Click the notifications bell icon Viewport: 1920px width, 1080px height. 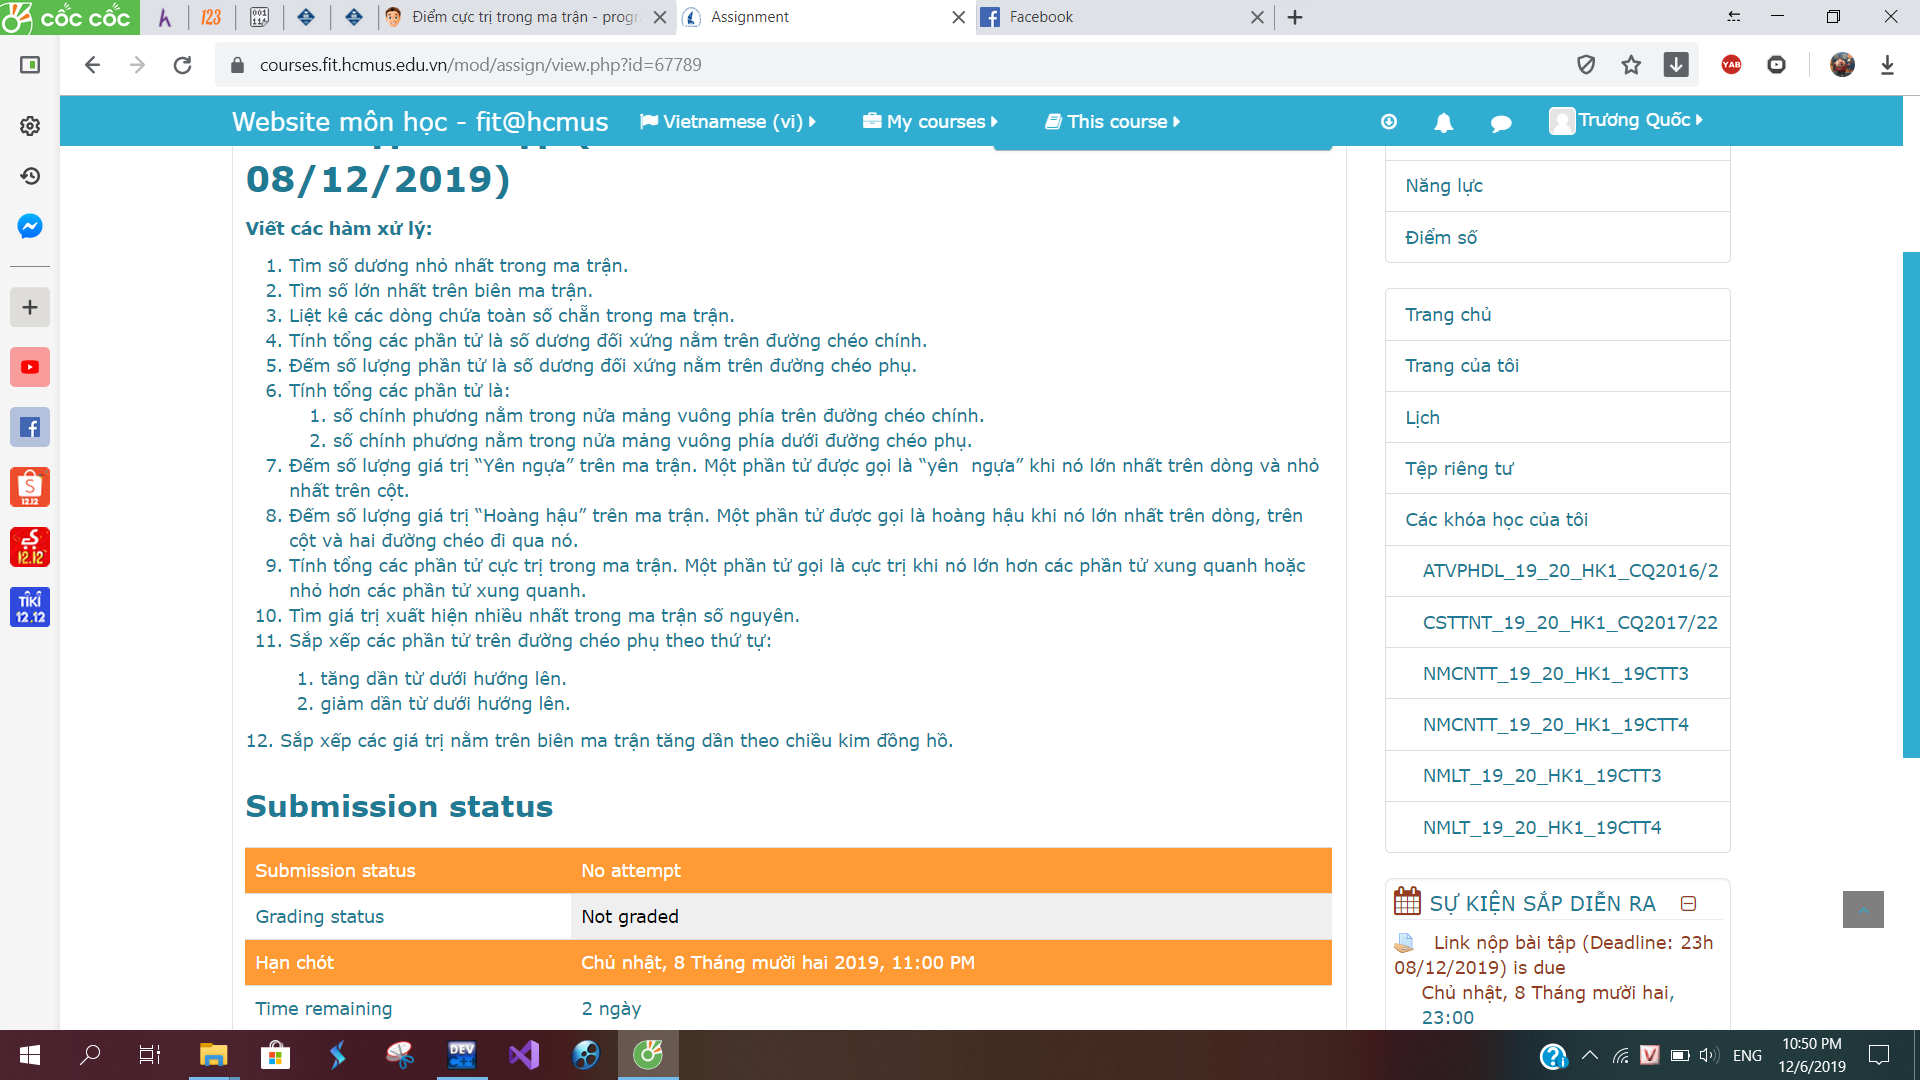1443,122
